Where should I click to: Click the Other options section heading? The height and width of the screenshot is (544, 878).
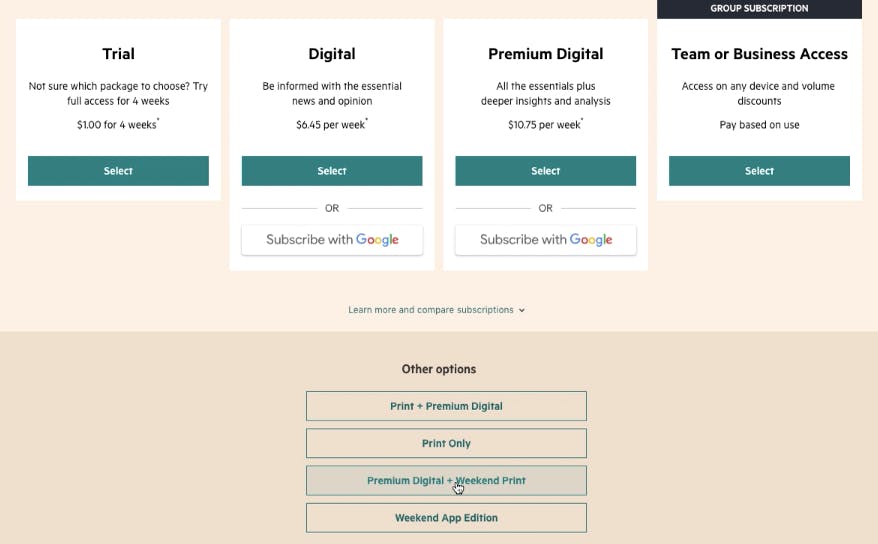439,369
